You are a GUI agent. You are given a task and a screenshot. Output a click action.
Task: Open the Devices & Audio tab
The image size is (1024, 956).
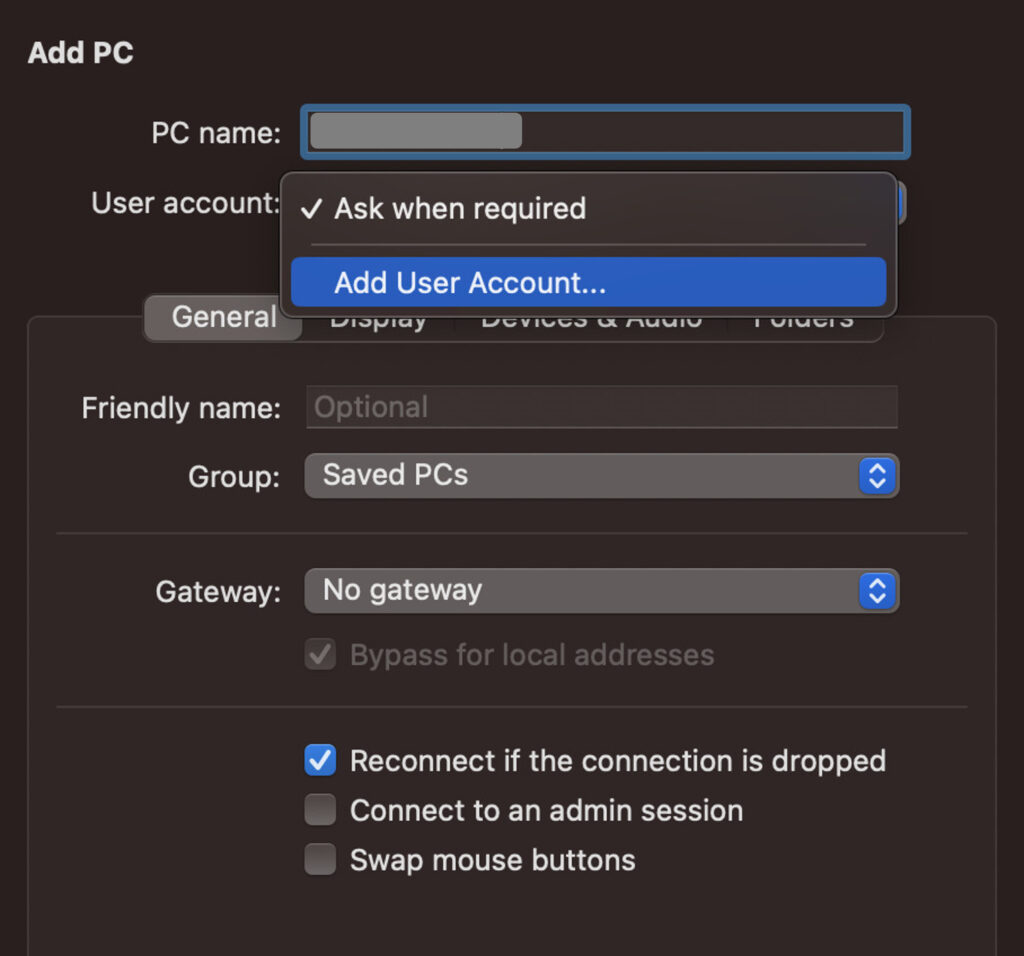tap(592, 324)
